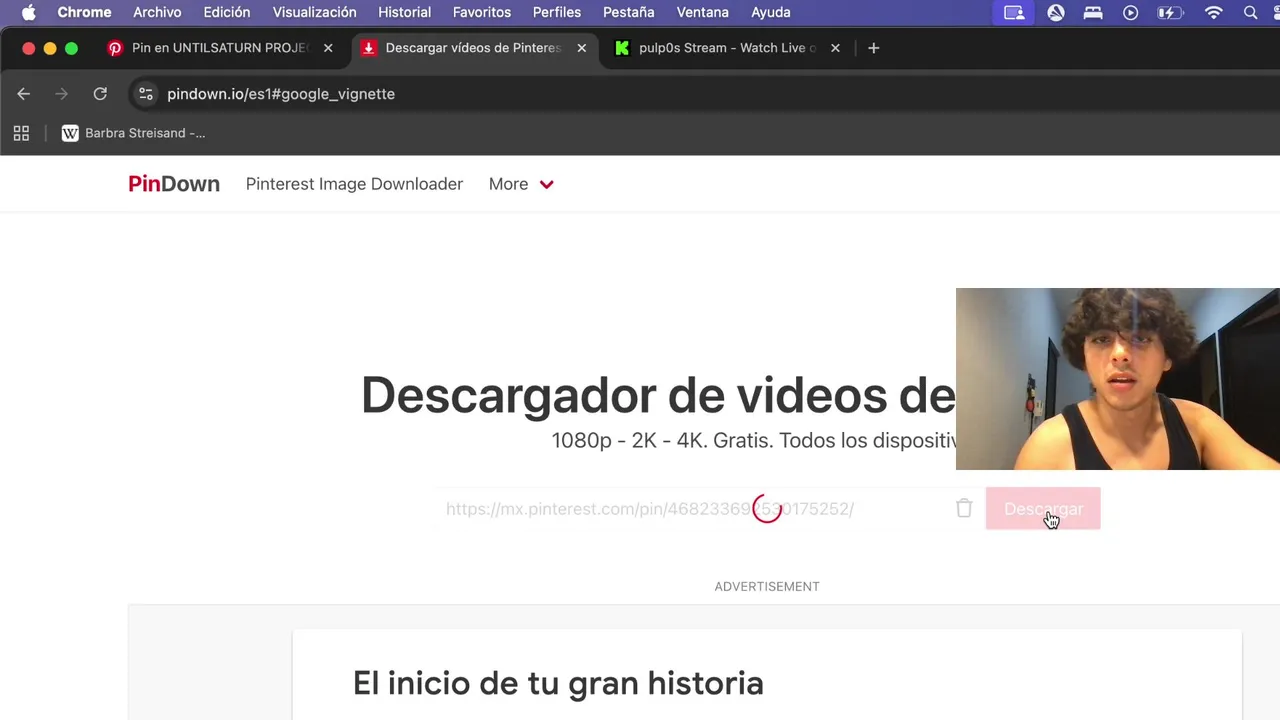
Task: Open the Apple menu
Action: (28, 12)
